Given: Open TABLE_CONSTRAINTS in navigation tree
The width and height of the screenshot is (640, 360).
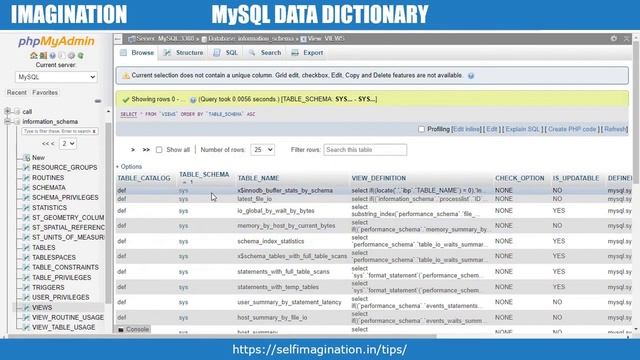Looking at the screenshot, I should point(65,267).
